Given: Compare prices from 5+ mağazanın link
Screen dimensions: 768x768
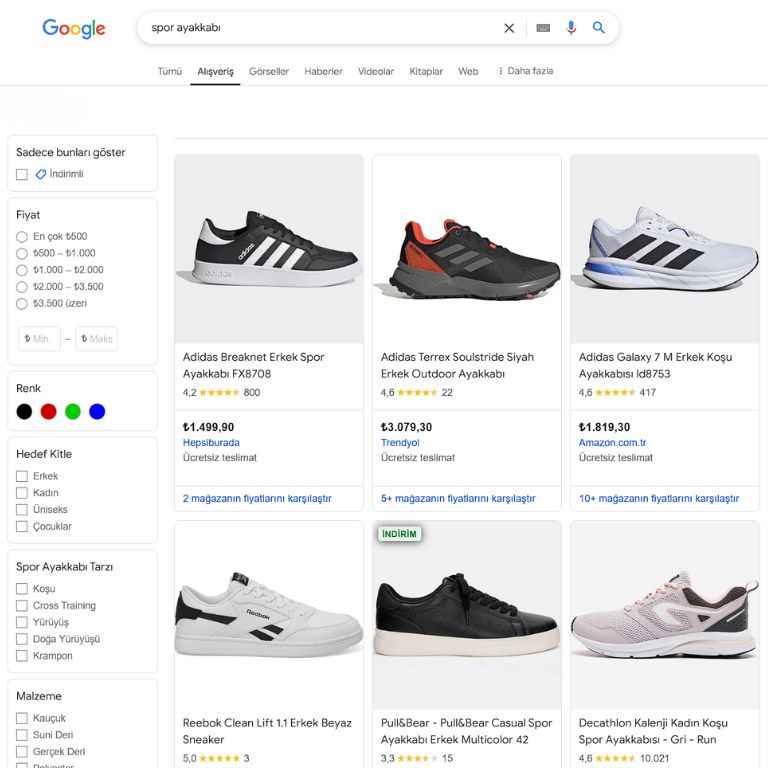Looking at the screenshot, I should point(458,498).
